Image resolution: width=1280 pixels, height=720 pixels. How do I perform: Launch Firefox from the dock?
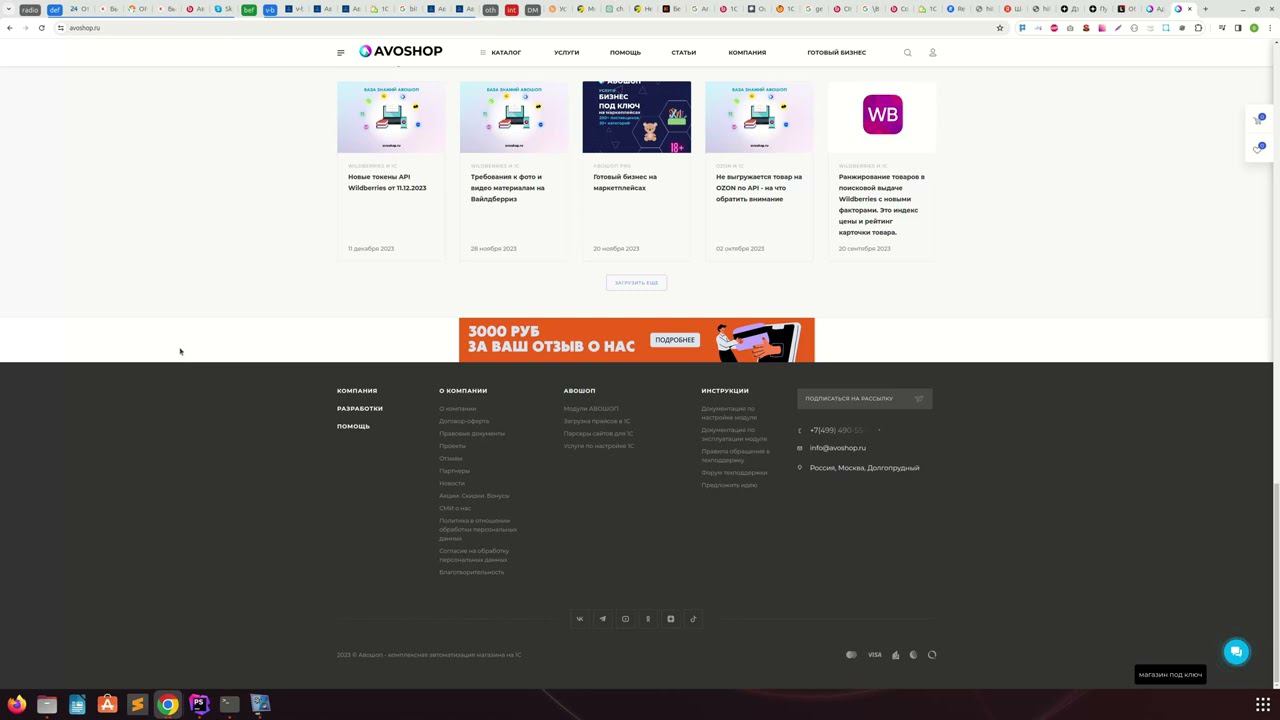pyautogui.click(x=17, y=704)
